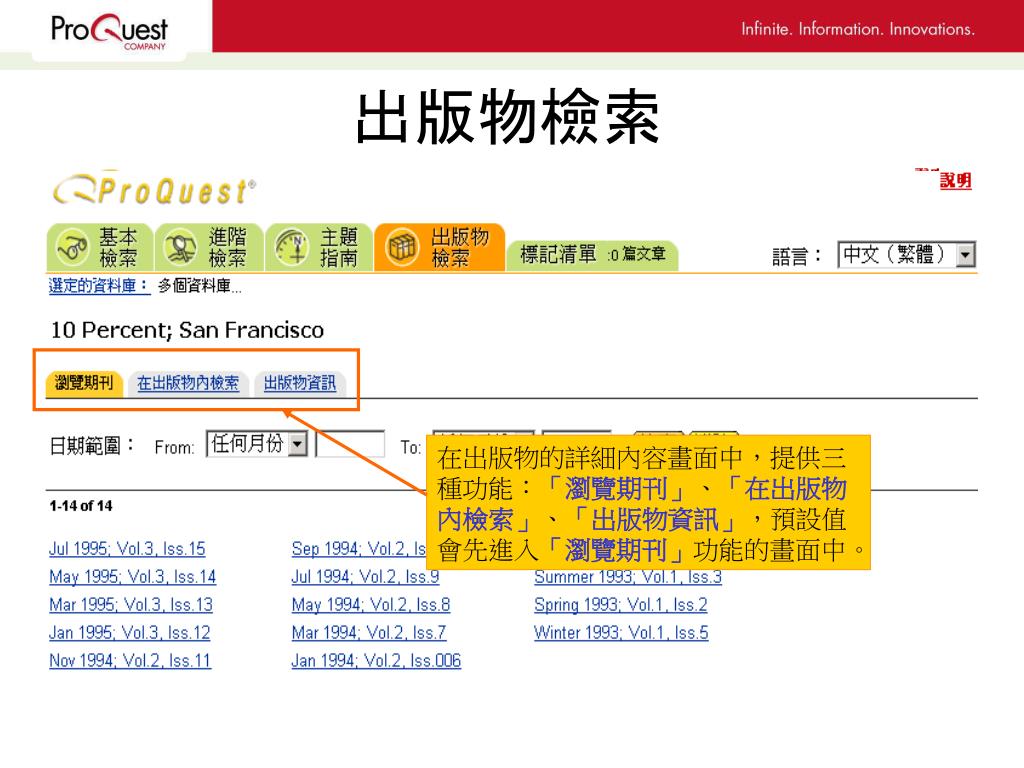1024x768 pixels.
Task: Click the 1-14 of 14 result count
Action: (81, 506)
